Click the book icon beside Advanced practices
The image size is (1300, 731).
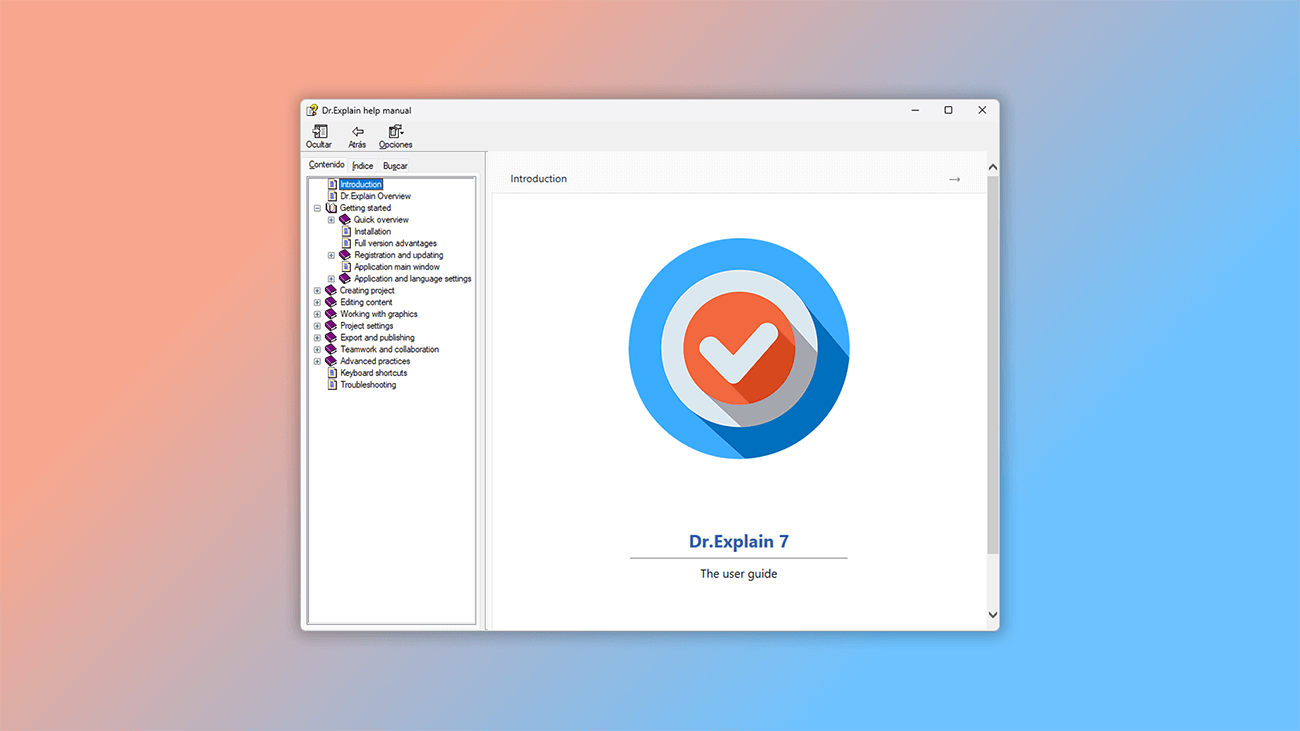tap(331, 361)
